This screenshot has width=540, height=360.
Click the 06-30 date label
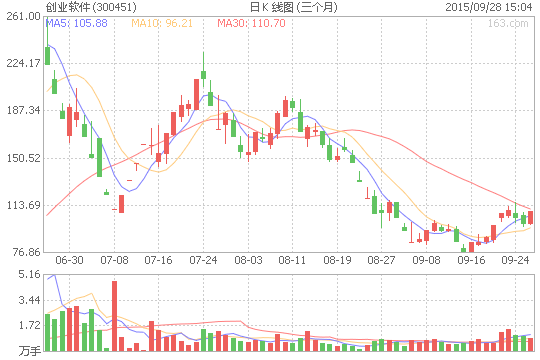(x=70, y=260)
